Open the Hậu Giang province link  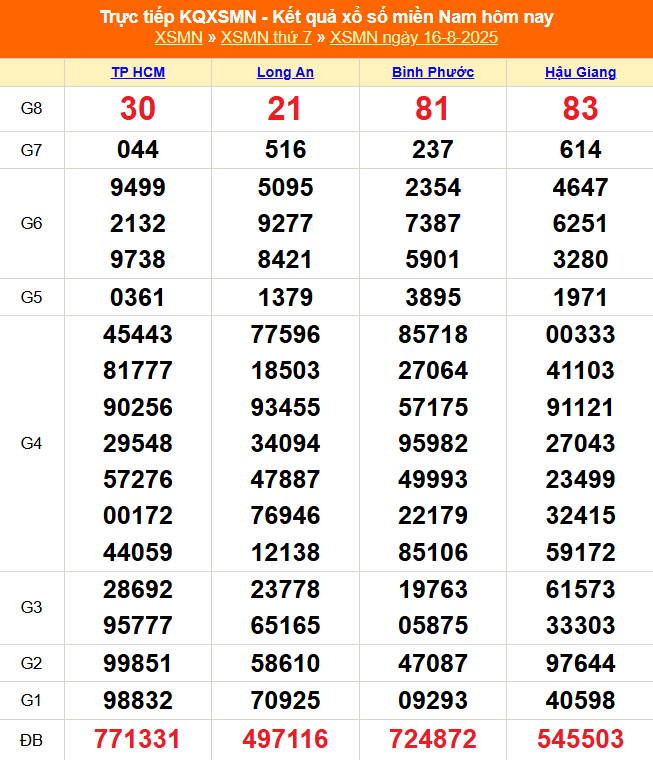pyautogui.click(x=580, y=72)
